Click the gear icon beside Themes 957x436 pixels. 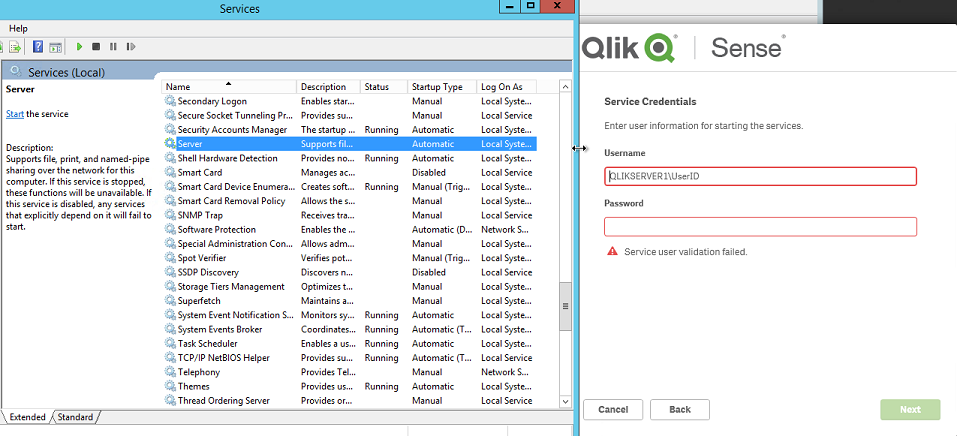170,387
